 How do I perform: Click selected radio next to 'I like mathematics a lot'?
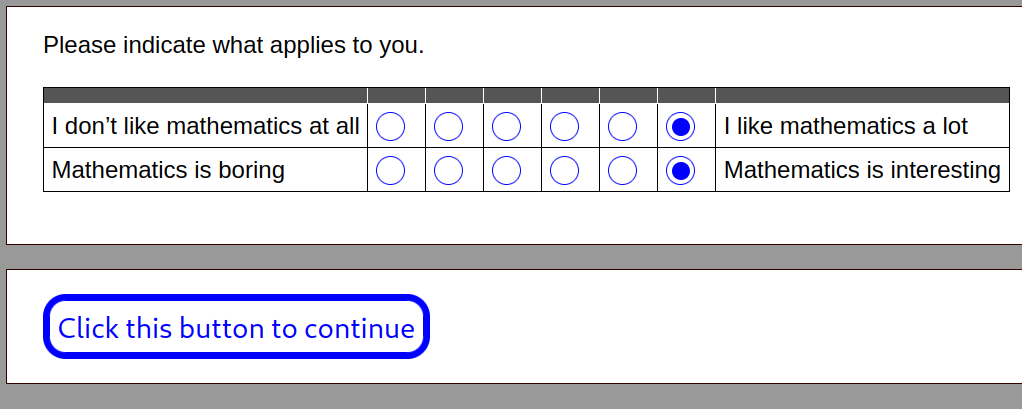[x=680, y=126]
